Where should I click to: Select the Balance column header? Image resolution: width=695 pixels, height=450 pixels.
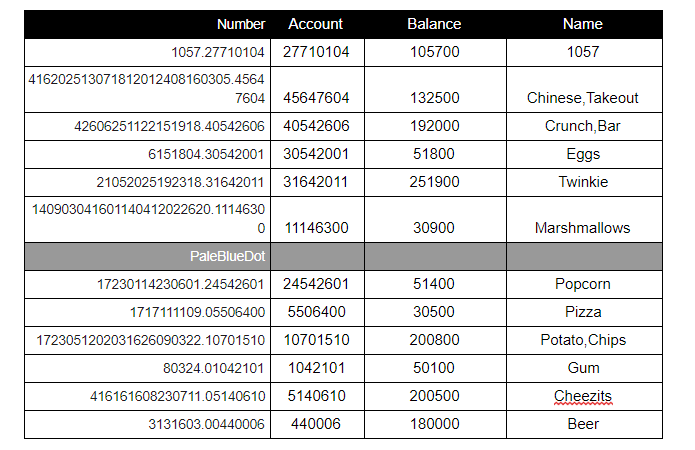tap(435, 24)
